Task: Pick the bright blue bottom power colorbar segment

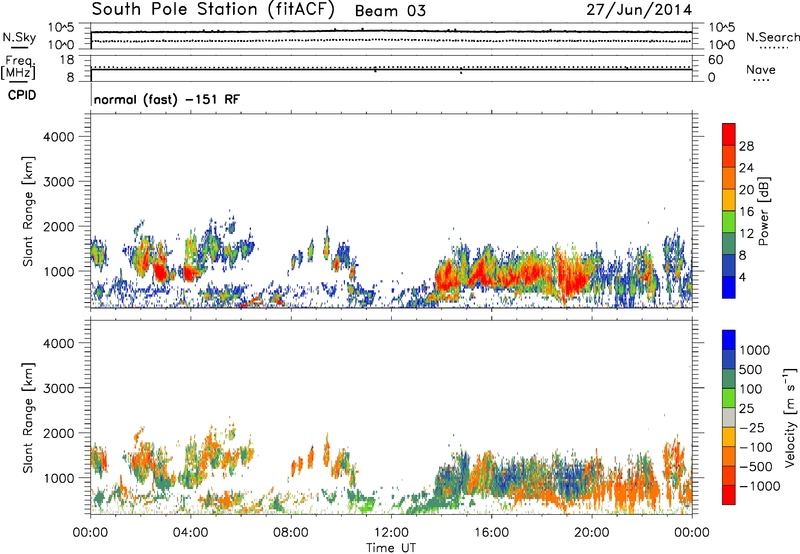Action: [729, 288]
